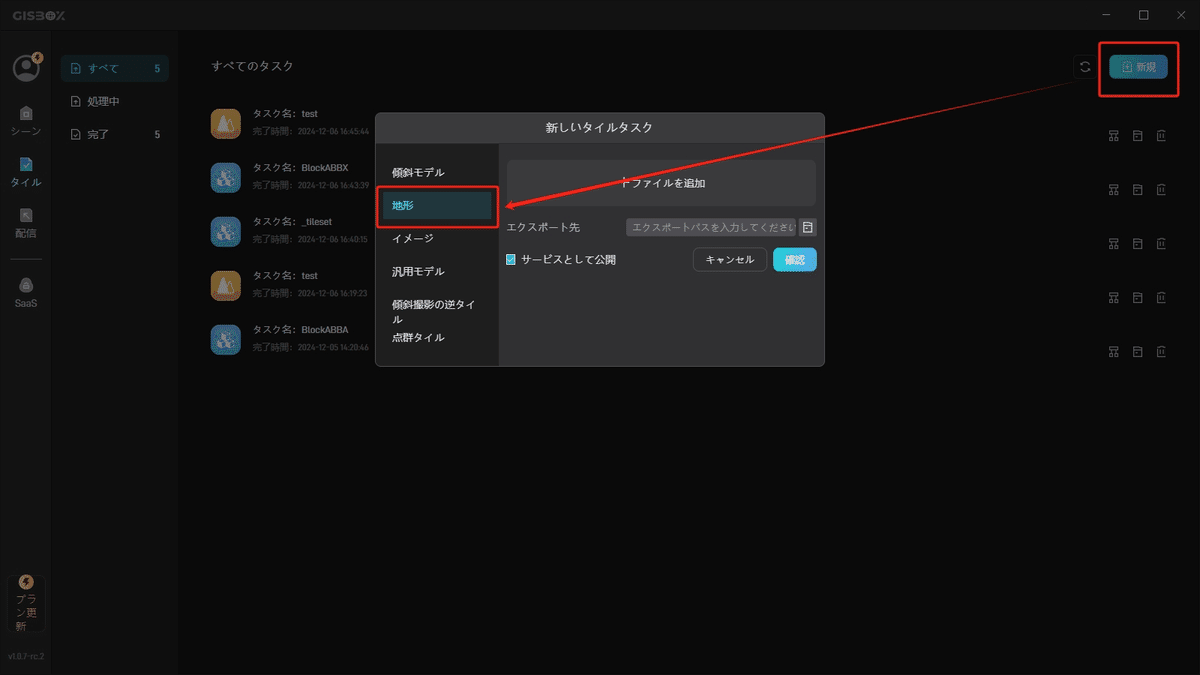The width and height of the screenshot is (1200, 675).
Task: Delete the BlockABBA task
Action: click(x=1161, y=352)
